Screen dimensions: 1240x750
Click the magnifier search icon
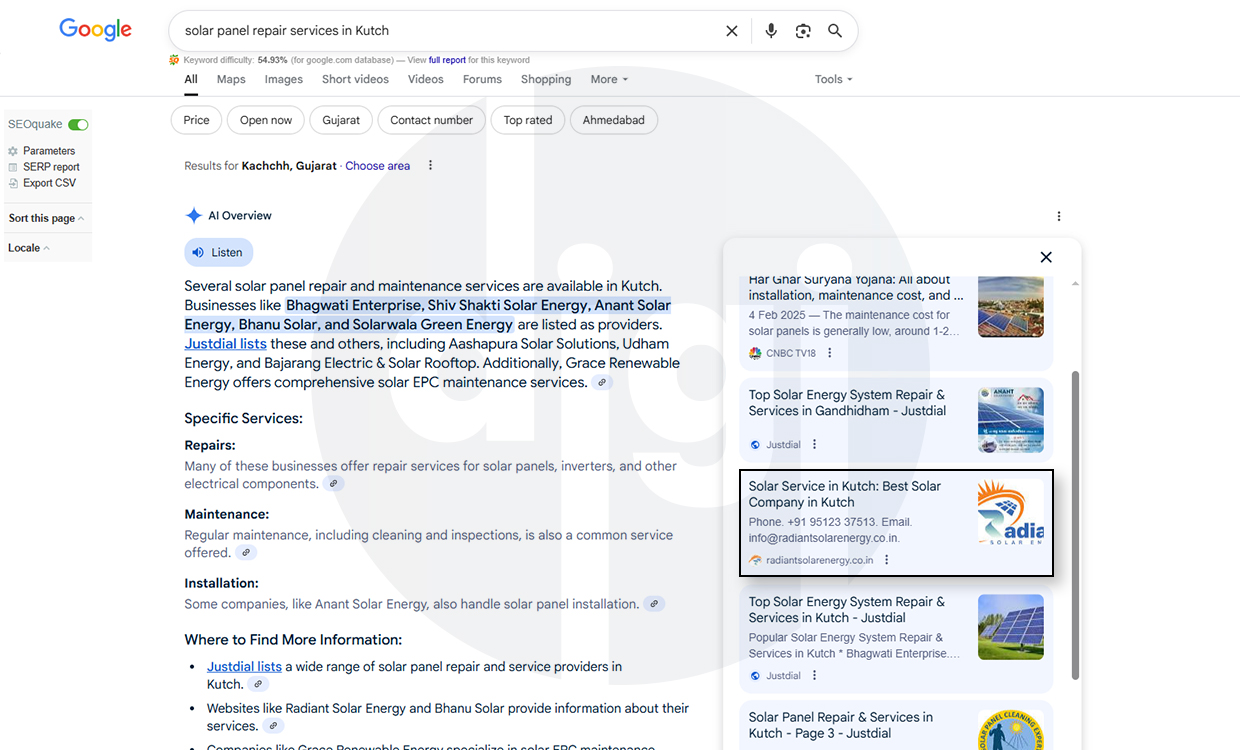click(x=835, y=31)
